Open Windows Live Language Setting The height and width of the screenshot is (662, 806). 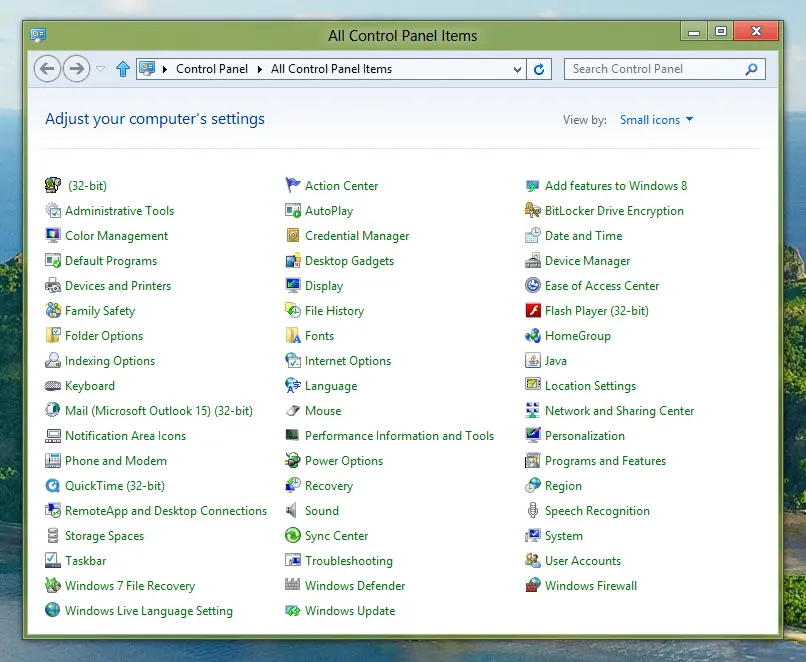click(x=149, y=611)
